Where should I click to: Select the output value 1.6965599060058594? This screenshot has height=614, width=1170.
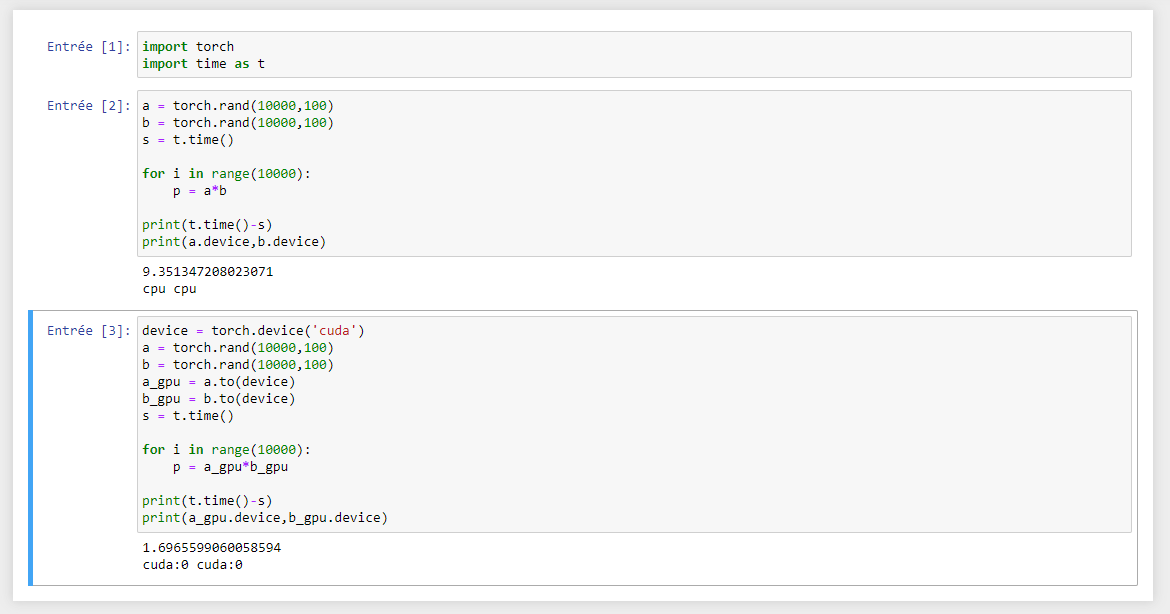click(x=212, y=548)
